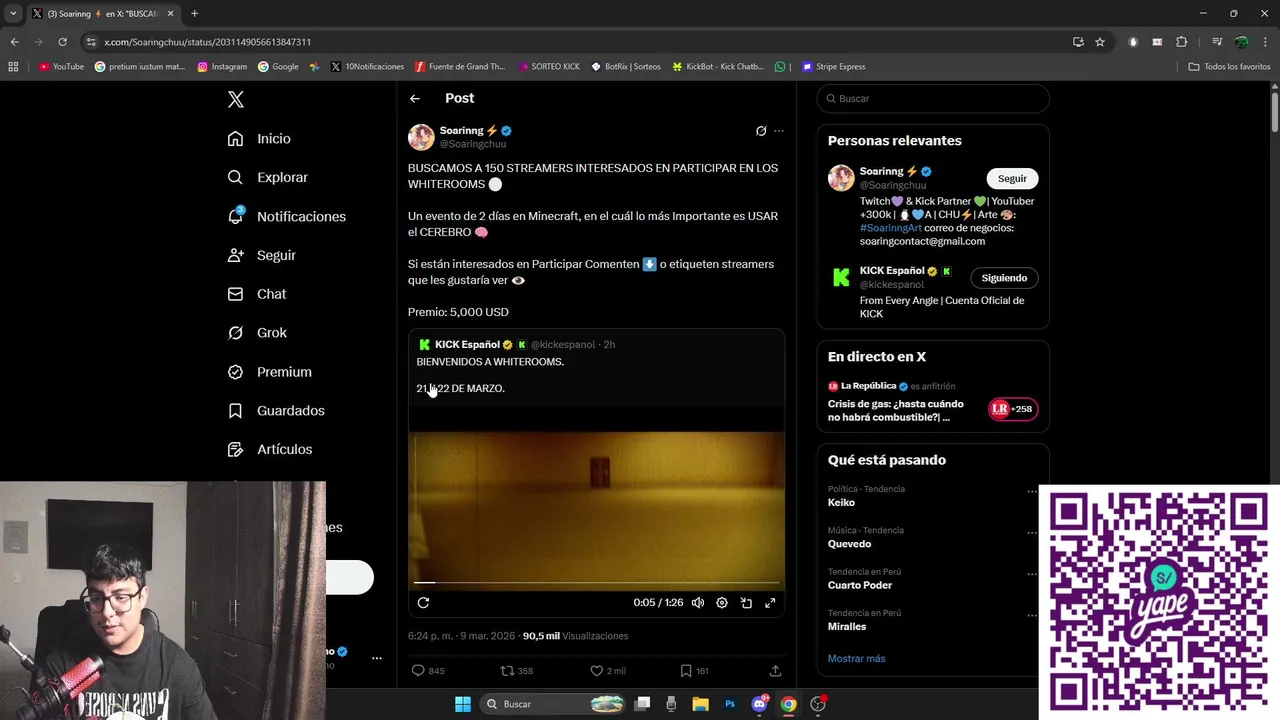The image size is (1280, 720).
Task: Open Notificaciones in the X sidebar
Action: coord(286,216)
